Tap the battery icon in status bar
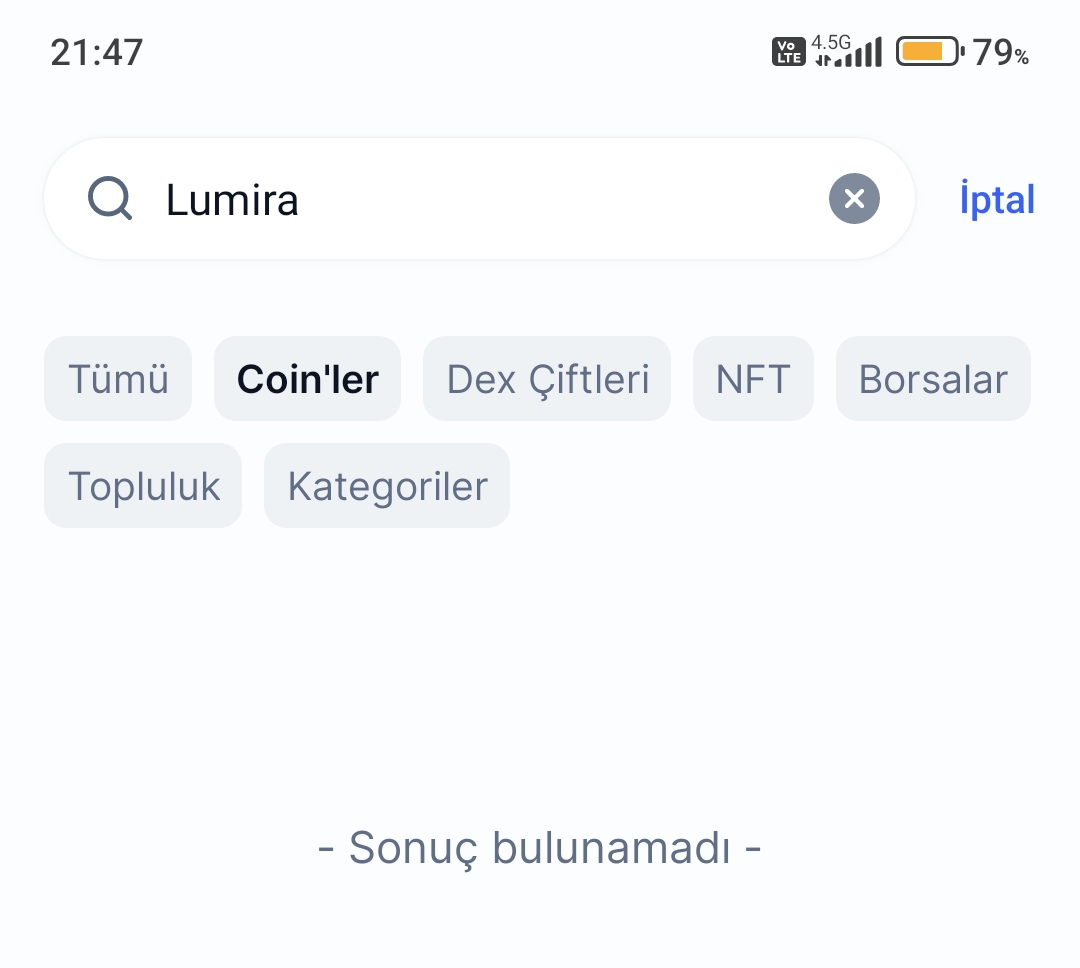Image resolution: width=1080 pixels, height=968 pixels. click(x=930, y=52)
